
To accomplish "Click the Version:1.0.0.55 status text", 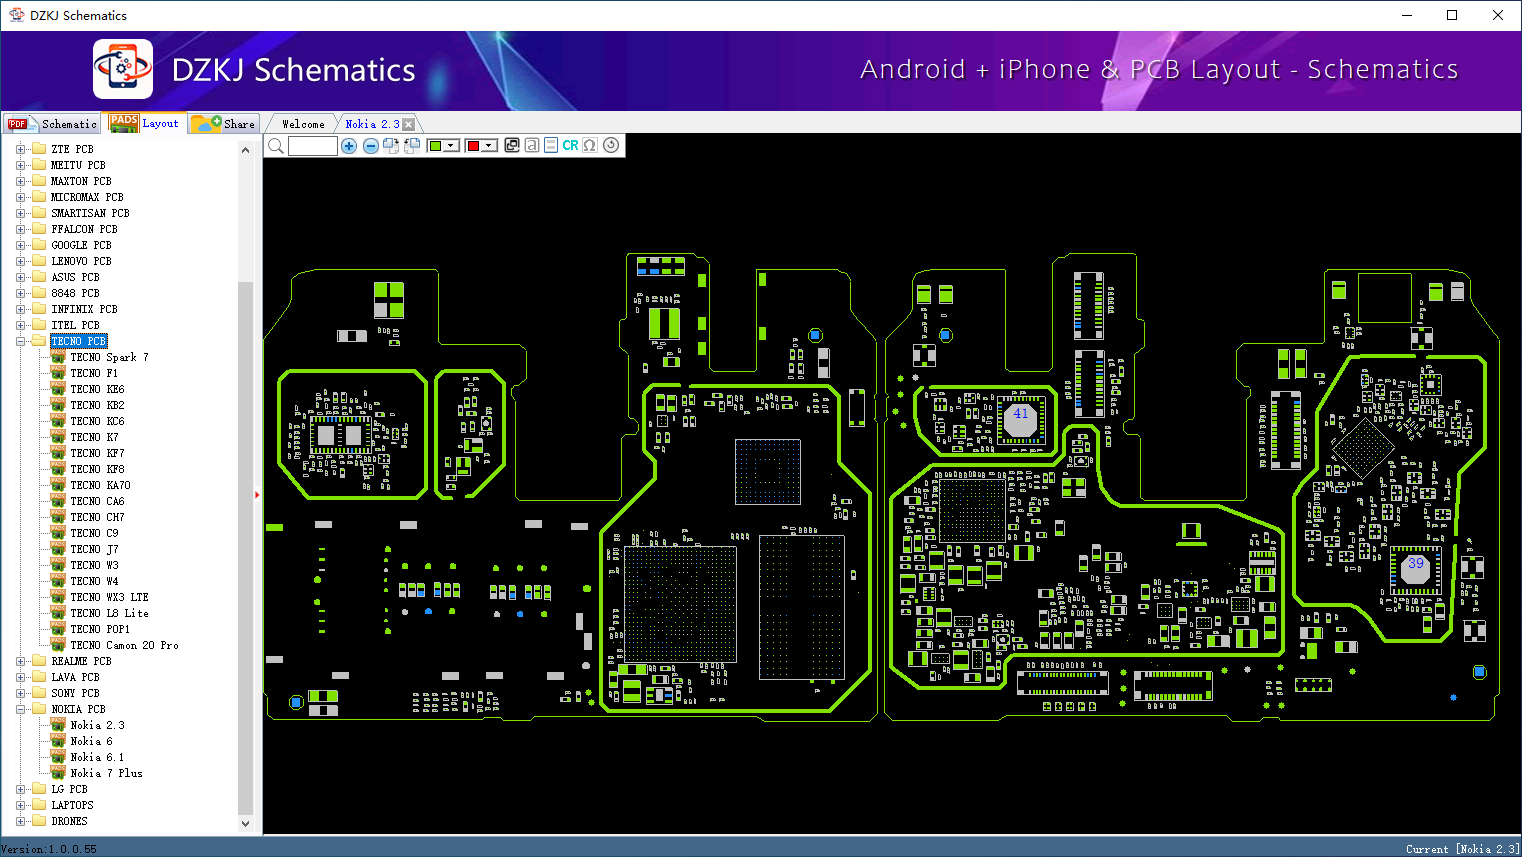I will pyautogui.click(x=49, y=849).
